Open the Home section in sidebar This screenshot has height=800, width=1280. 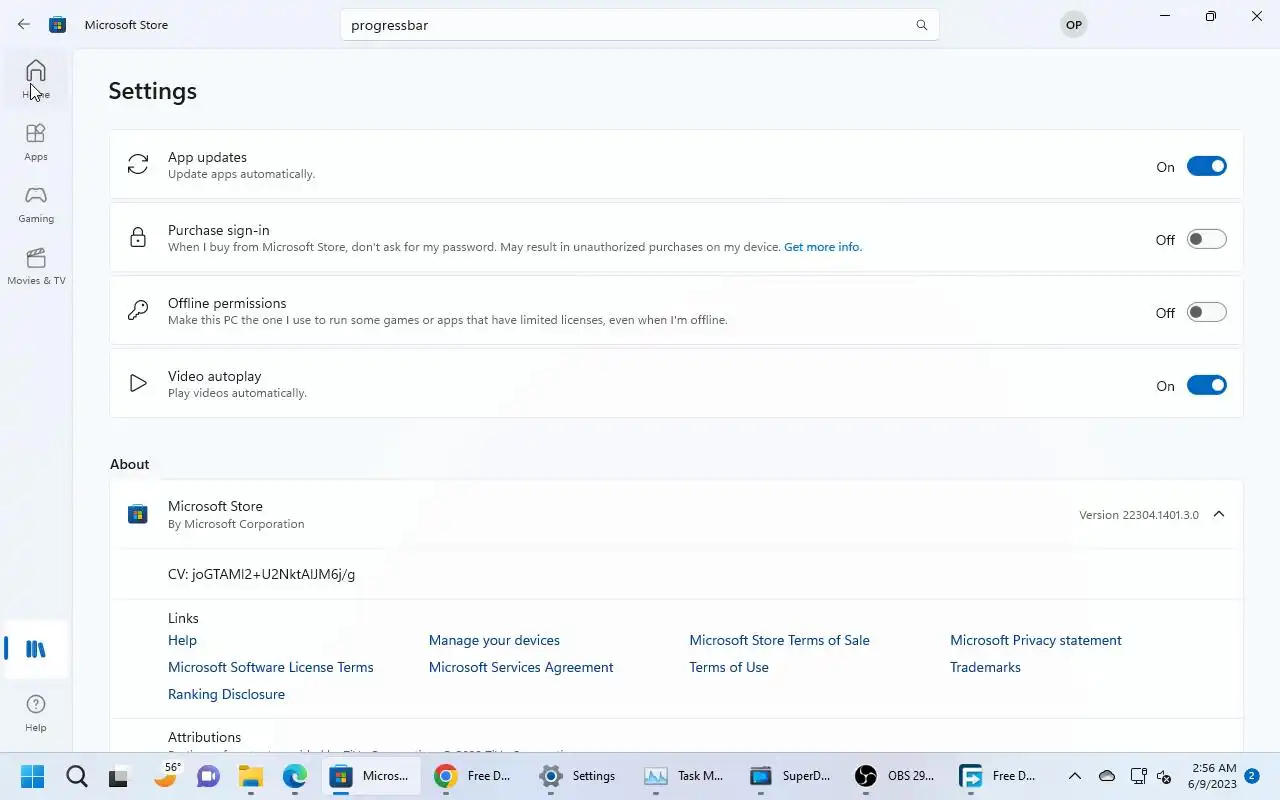36,79
